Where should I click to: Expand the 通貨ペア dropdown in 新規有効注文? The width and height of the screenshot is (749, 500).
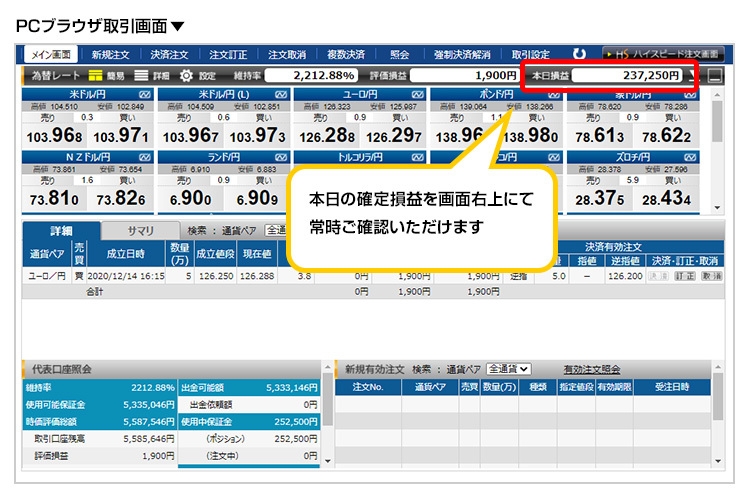pyautogui.click(x=509, y=369)
